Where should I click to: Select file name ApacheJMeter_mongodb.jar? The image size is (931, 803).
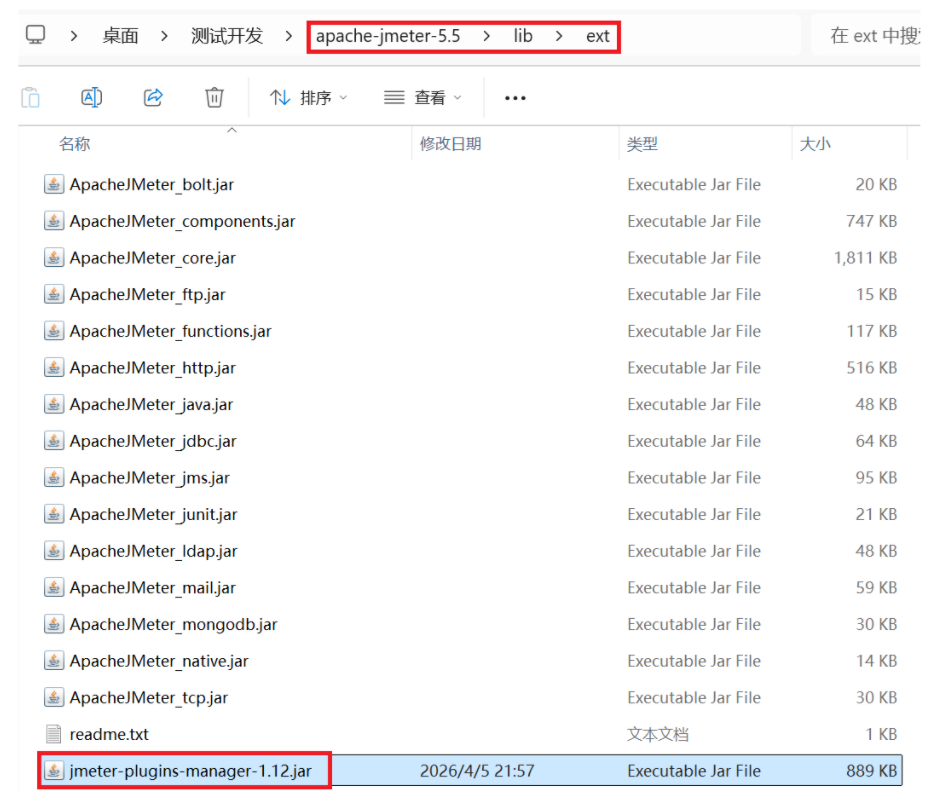pyautogui.click(x=173, y=625)
